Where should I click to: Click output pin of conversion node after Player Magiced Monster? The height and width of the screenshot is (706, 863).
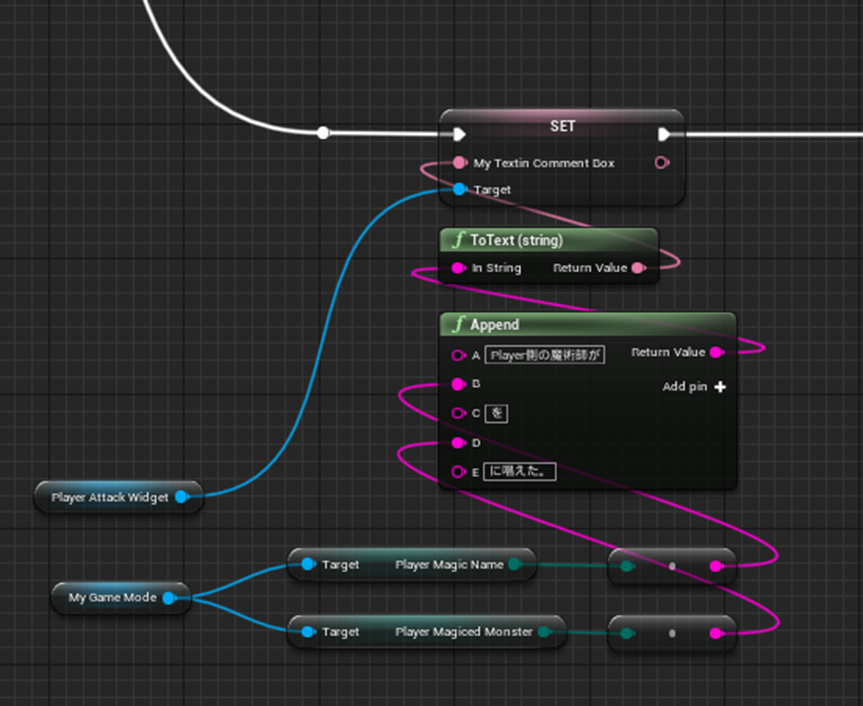(716, 633)
